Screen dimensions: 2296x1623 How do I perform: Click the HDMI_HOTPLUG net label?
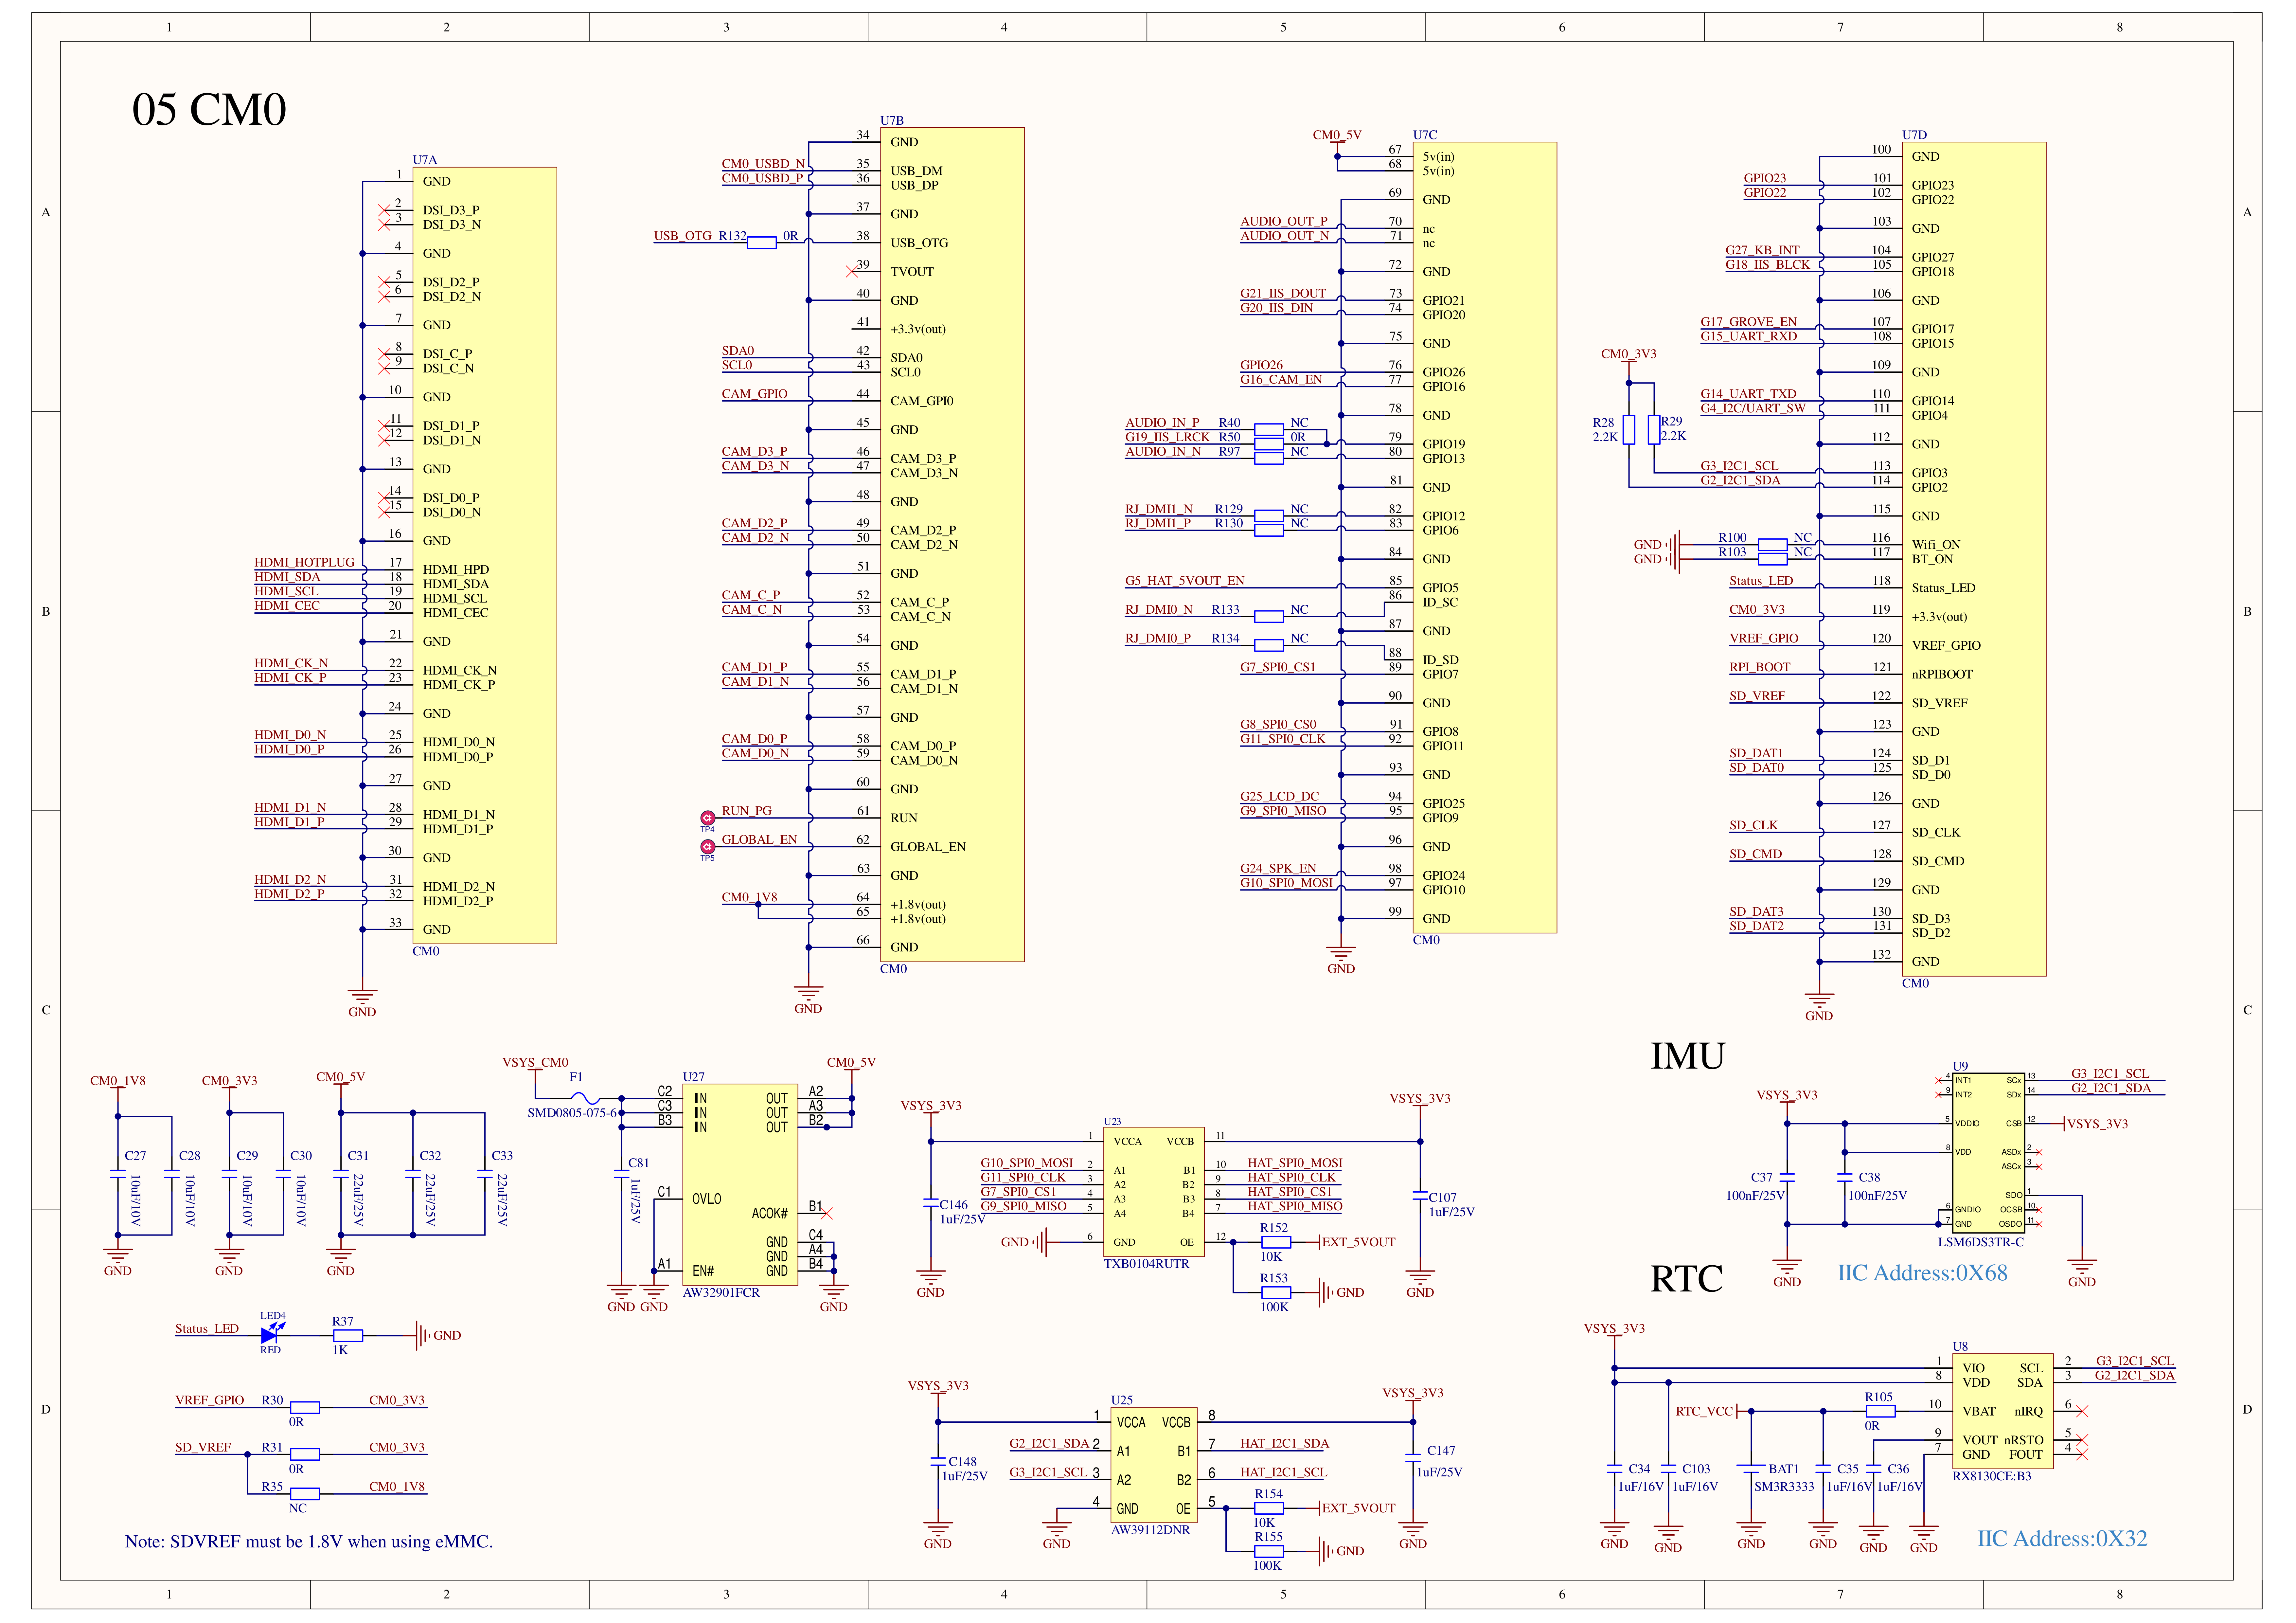(304, 562)
